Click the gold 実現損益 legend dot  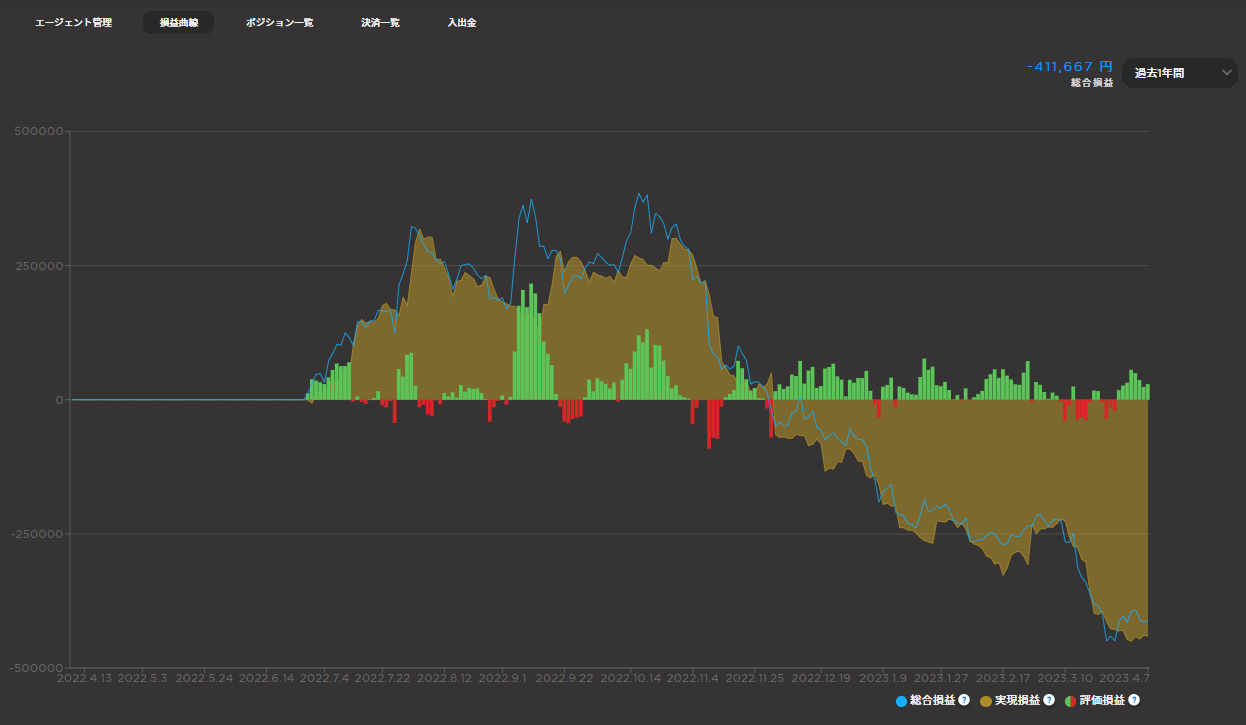tap(987, 700)
